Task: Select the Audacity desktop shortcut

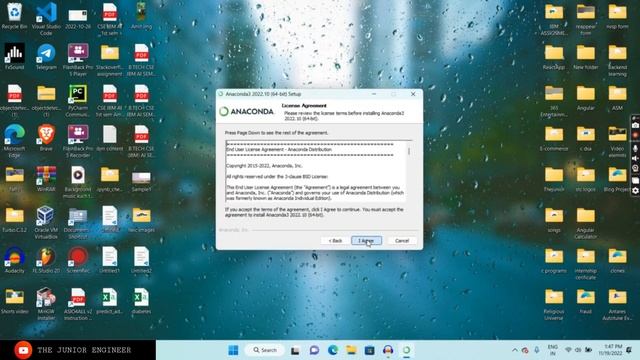Action: [x=14, y=260]
